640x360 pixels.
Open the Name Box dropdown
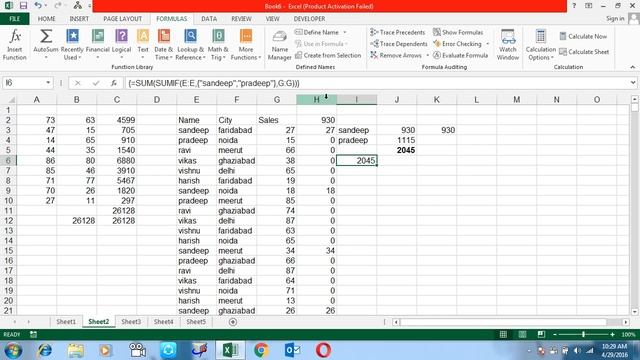48,83
